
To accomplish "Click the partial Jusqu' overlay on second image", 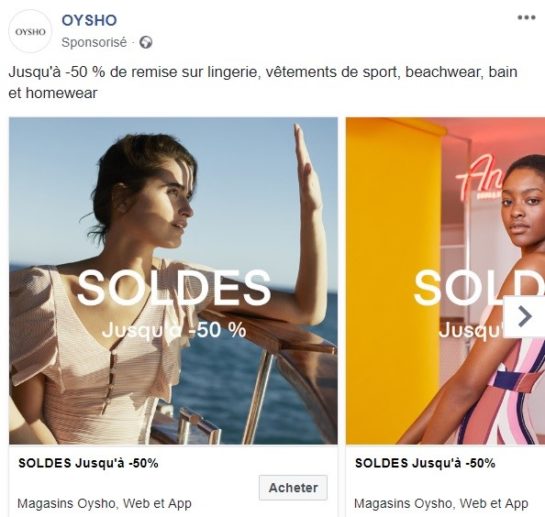I will [x=471, y=330].
